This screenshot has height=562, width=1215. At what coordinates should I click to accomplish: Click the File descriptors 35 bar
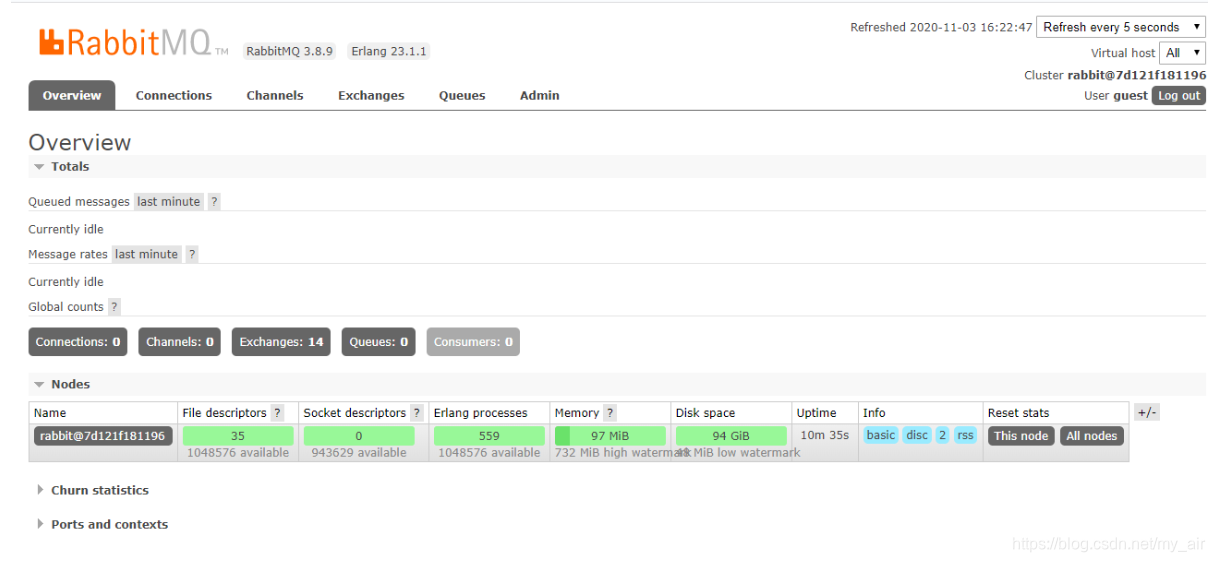tap(238, 436)
